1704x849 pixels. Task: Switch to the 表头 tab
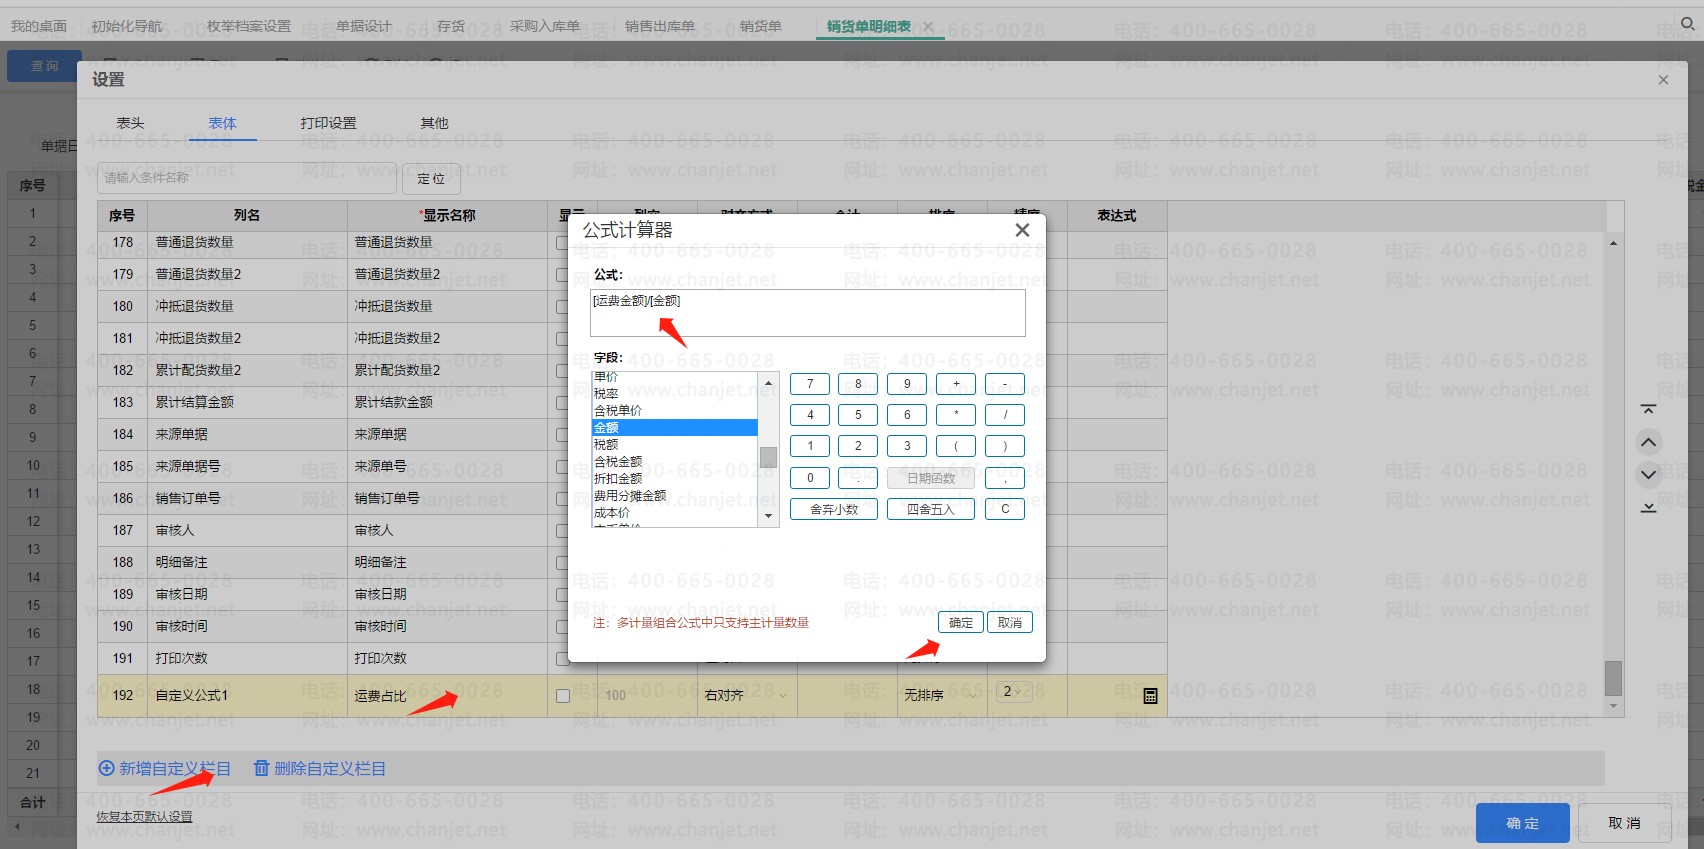tap(130, 123)
